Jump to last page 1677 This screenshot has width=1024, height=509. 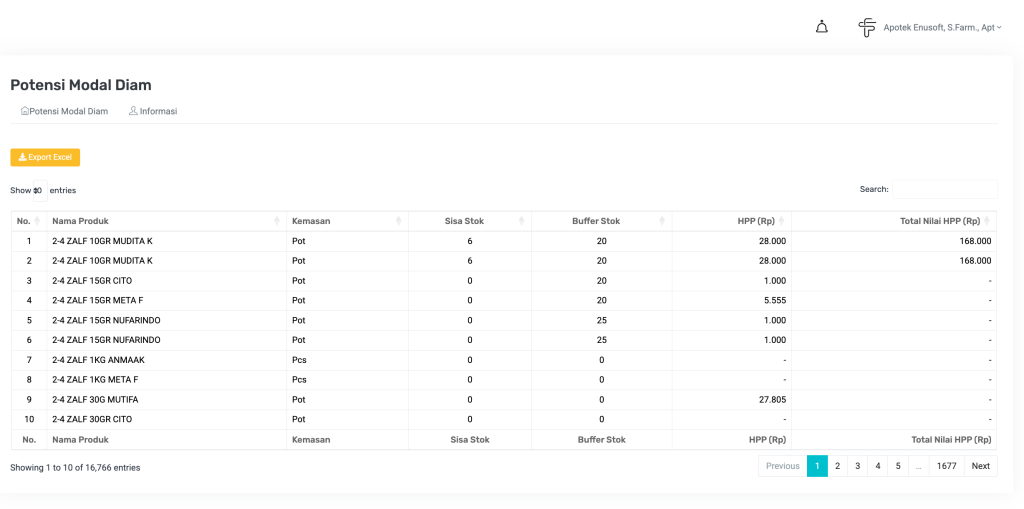pyautogui.click(x=946, y=466)
